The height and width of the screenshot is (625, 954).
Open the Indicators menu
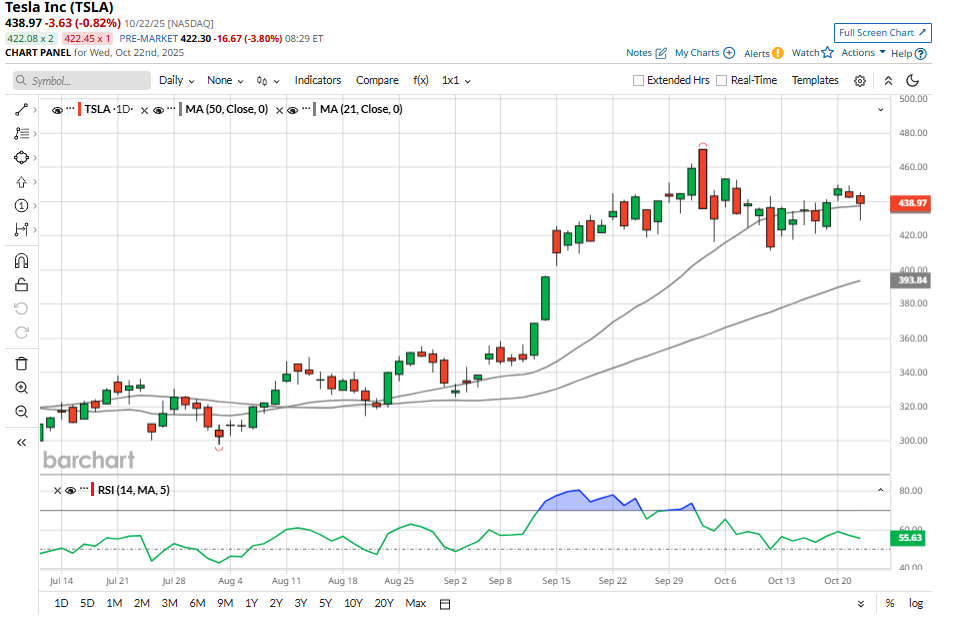pos(317,80)
